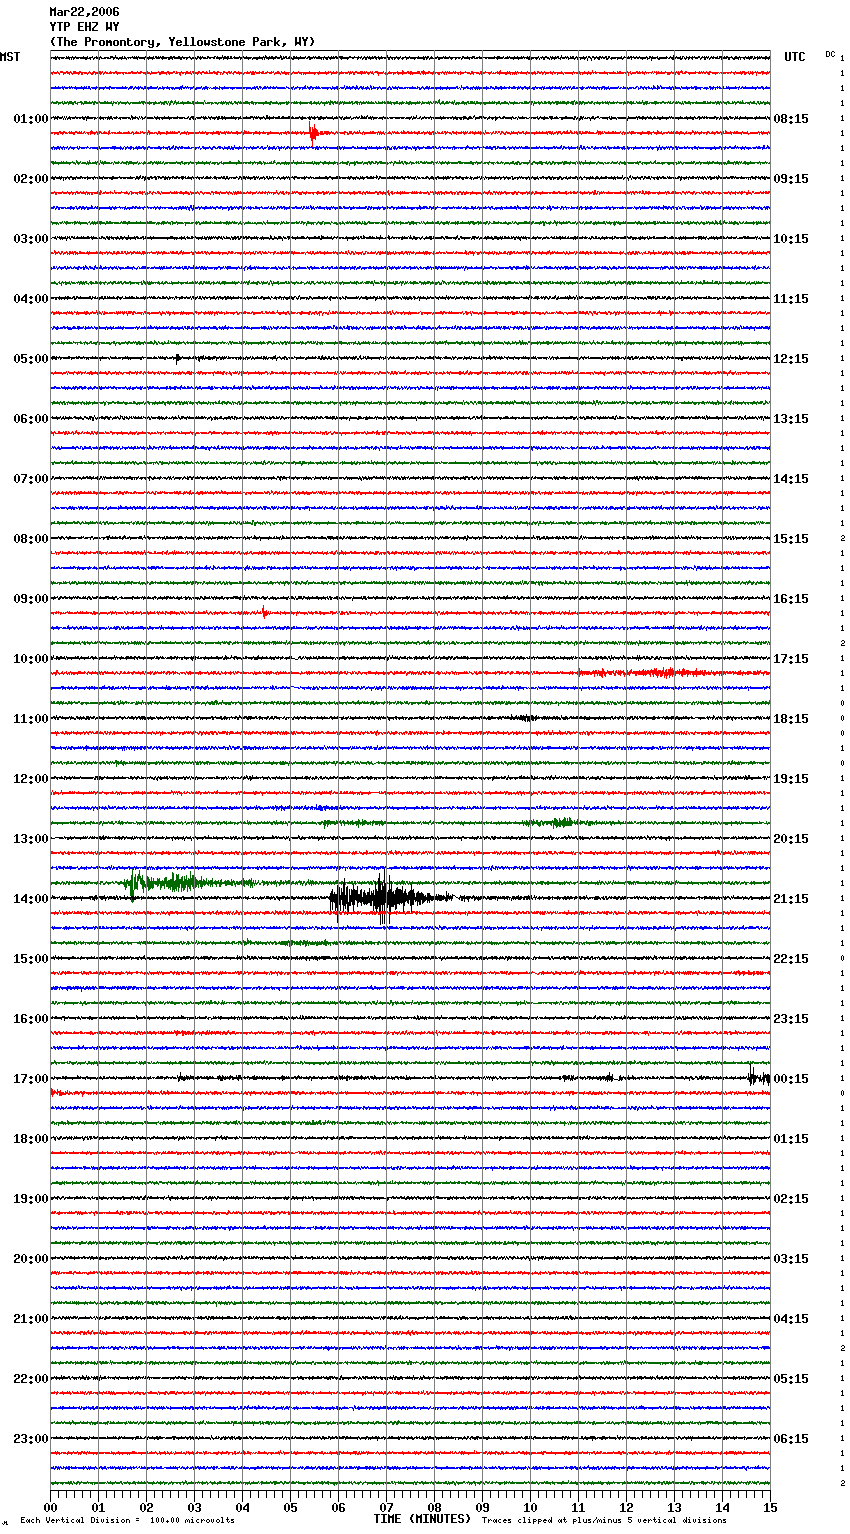Screen dimensions: 850x1534
Task: Select the 18:00 MST time label
Action: (31, 1139)
